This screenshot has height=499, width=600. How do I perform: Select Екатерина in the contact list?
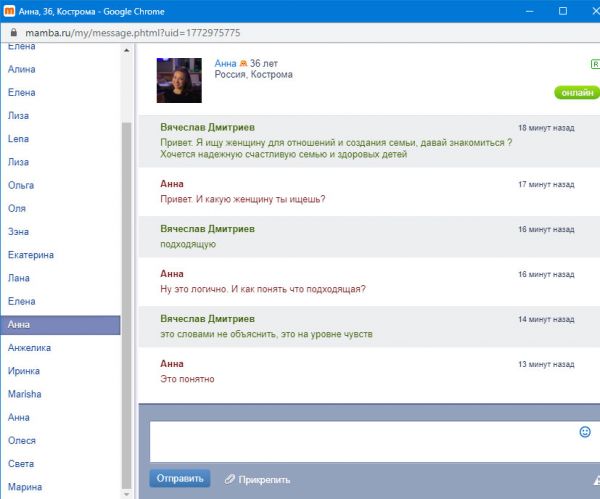(x=30, y=255)
